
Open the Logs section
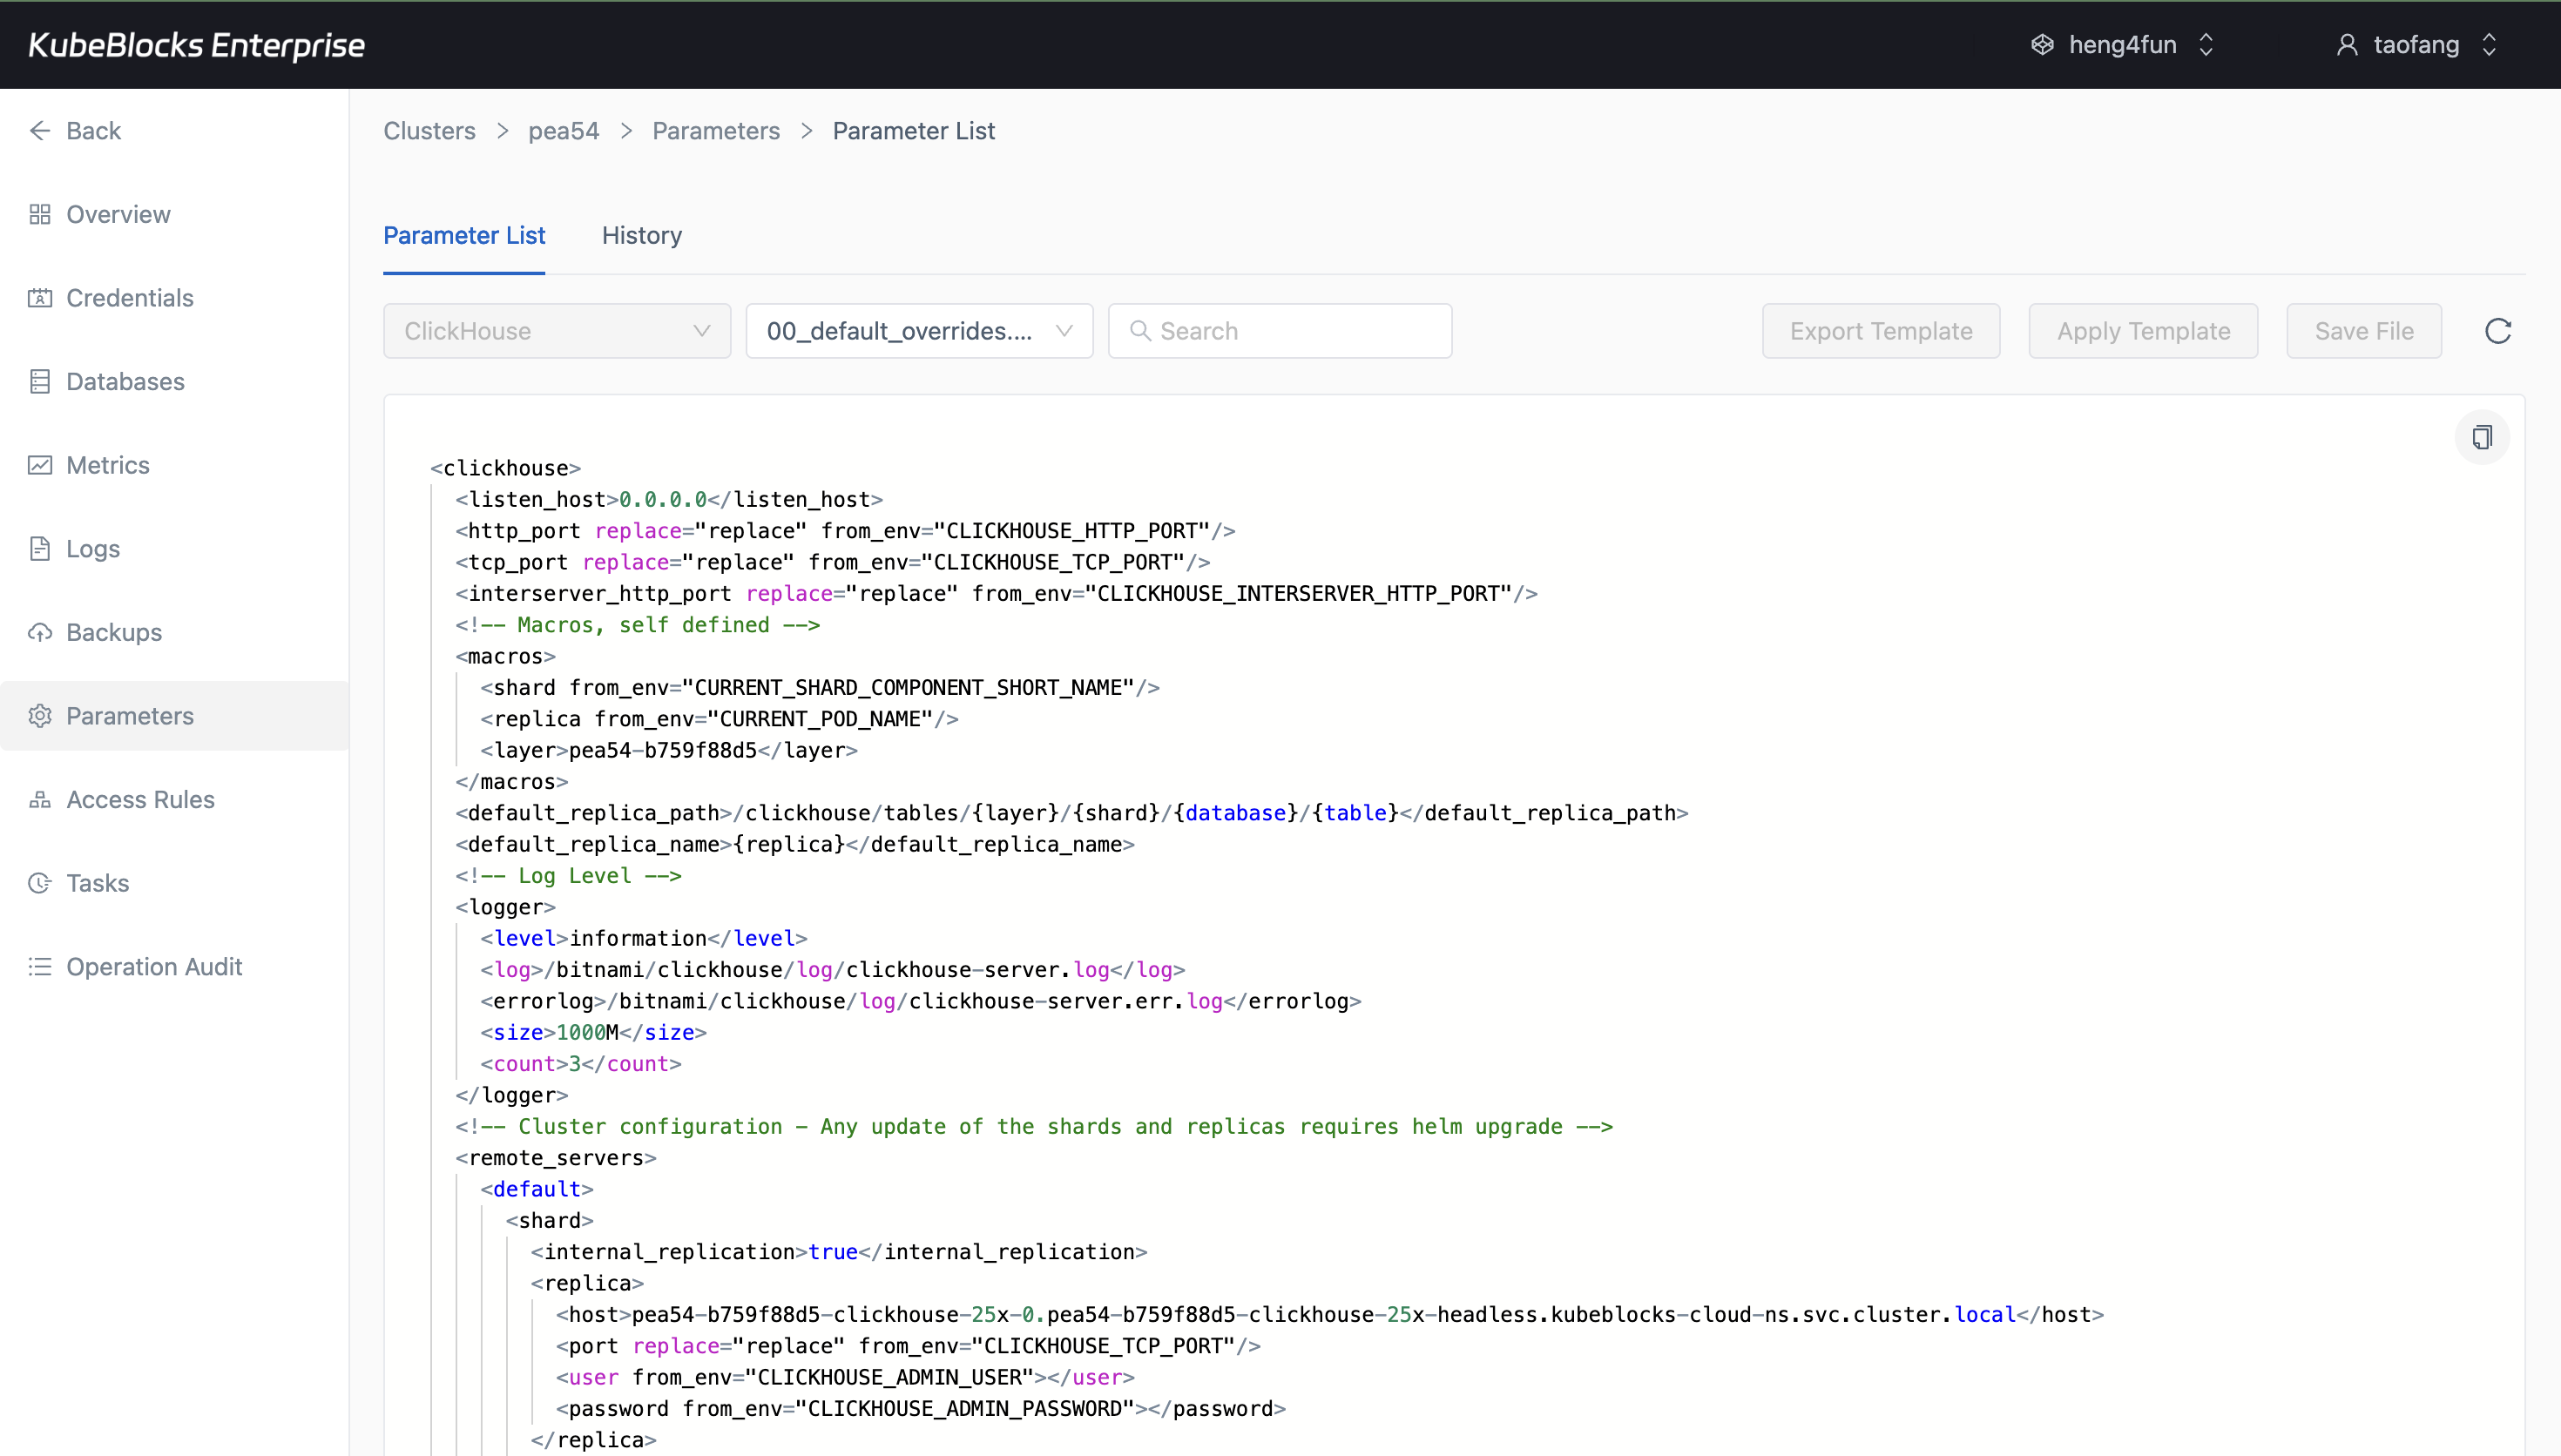91,548
